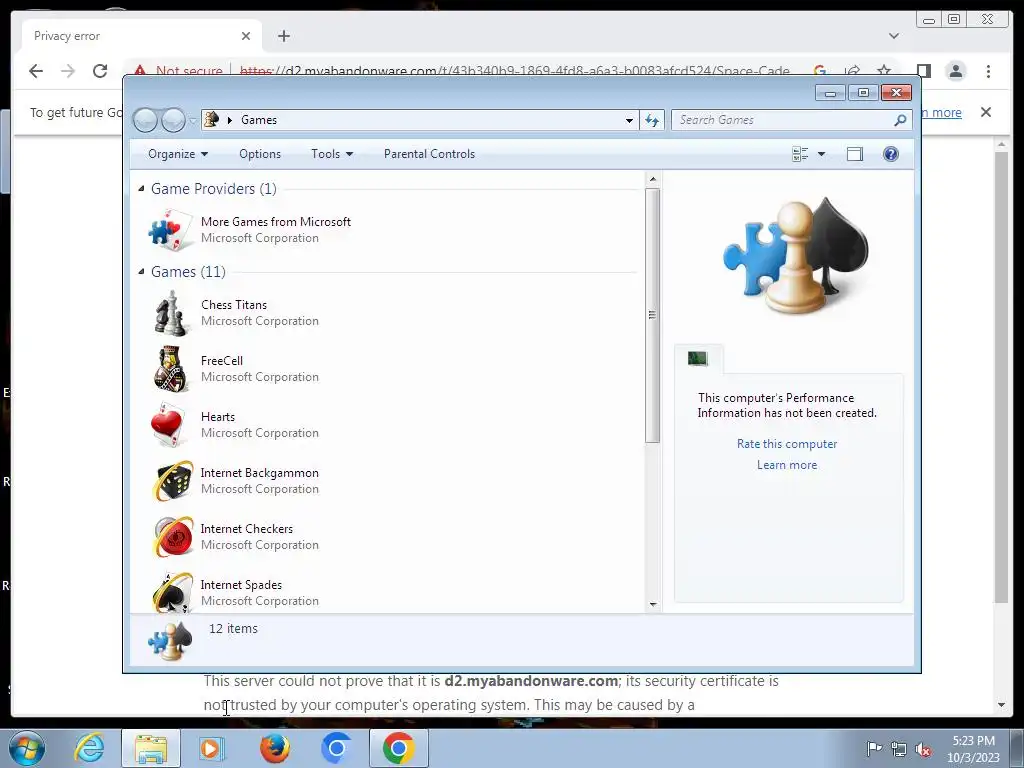Click the refresh button beside address bar

coord(652,120)
